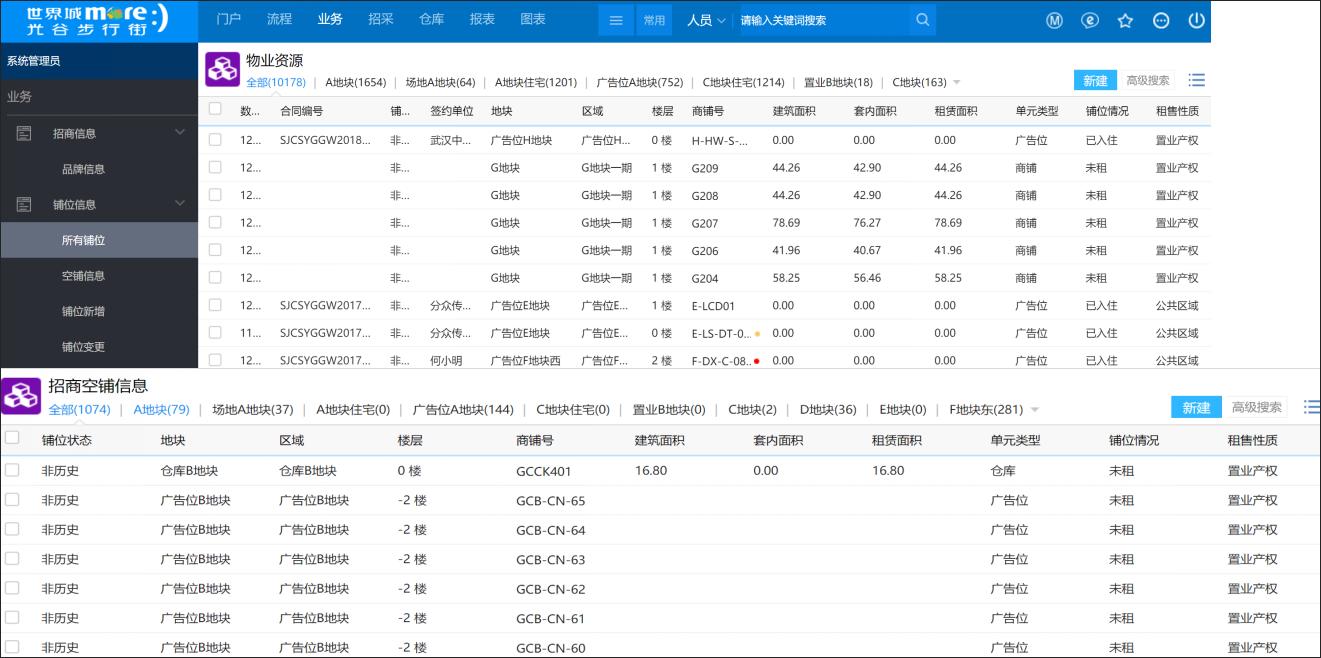Click the 新建 button in 物业资源 panel
The width and height of the screenshot is (1321, 658).
click(1095, 80)
